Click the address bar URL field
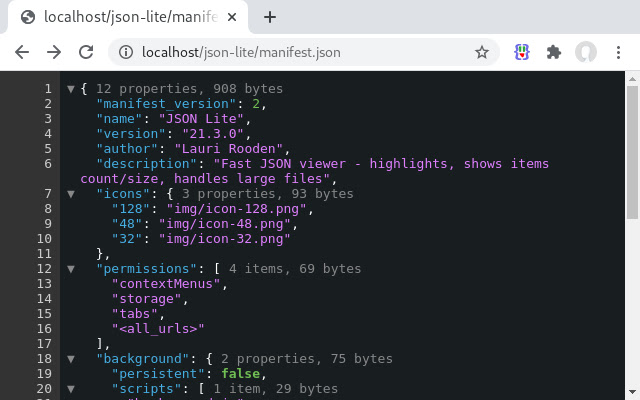 pos(300,52)
